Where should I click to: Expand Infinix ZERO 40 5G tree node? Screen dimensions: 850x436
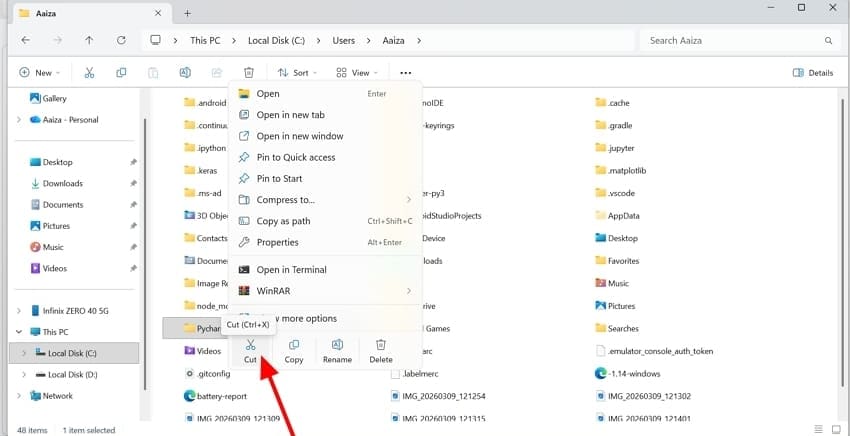tap(19, 311)
